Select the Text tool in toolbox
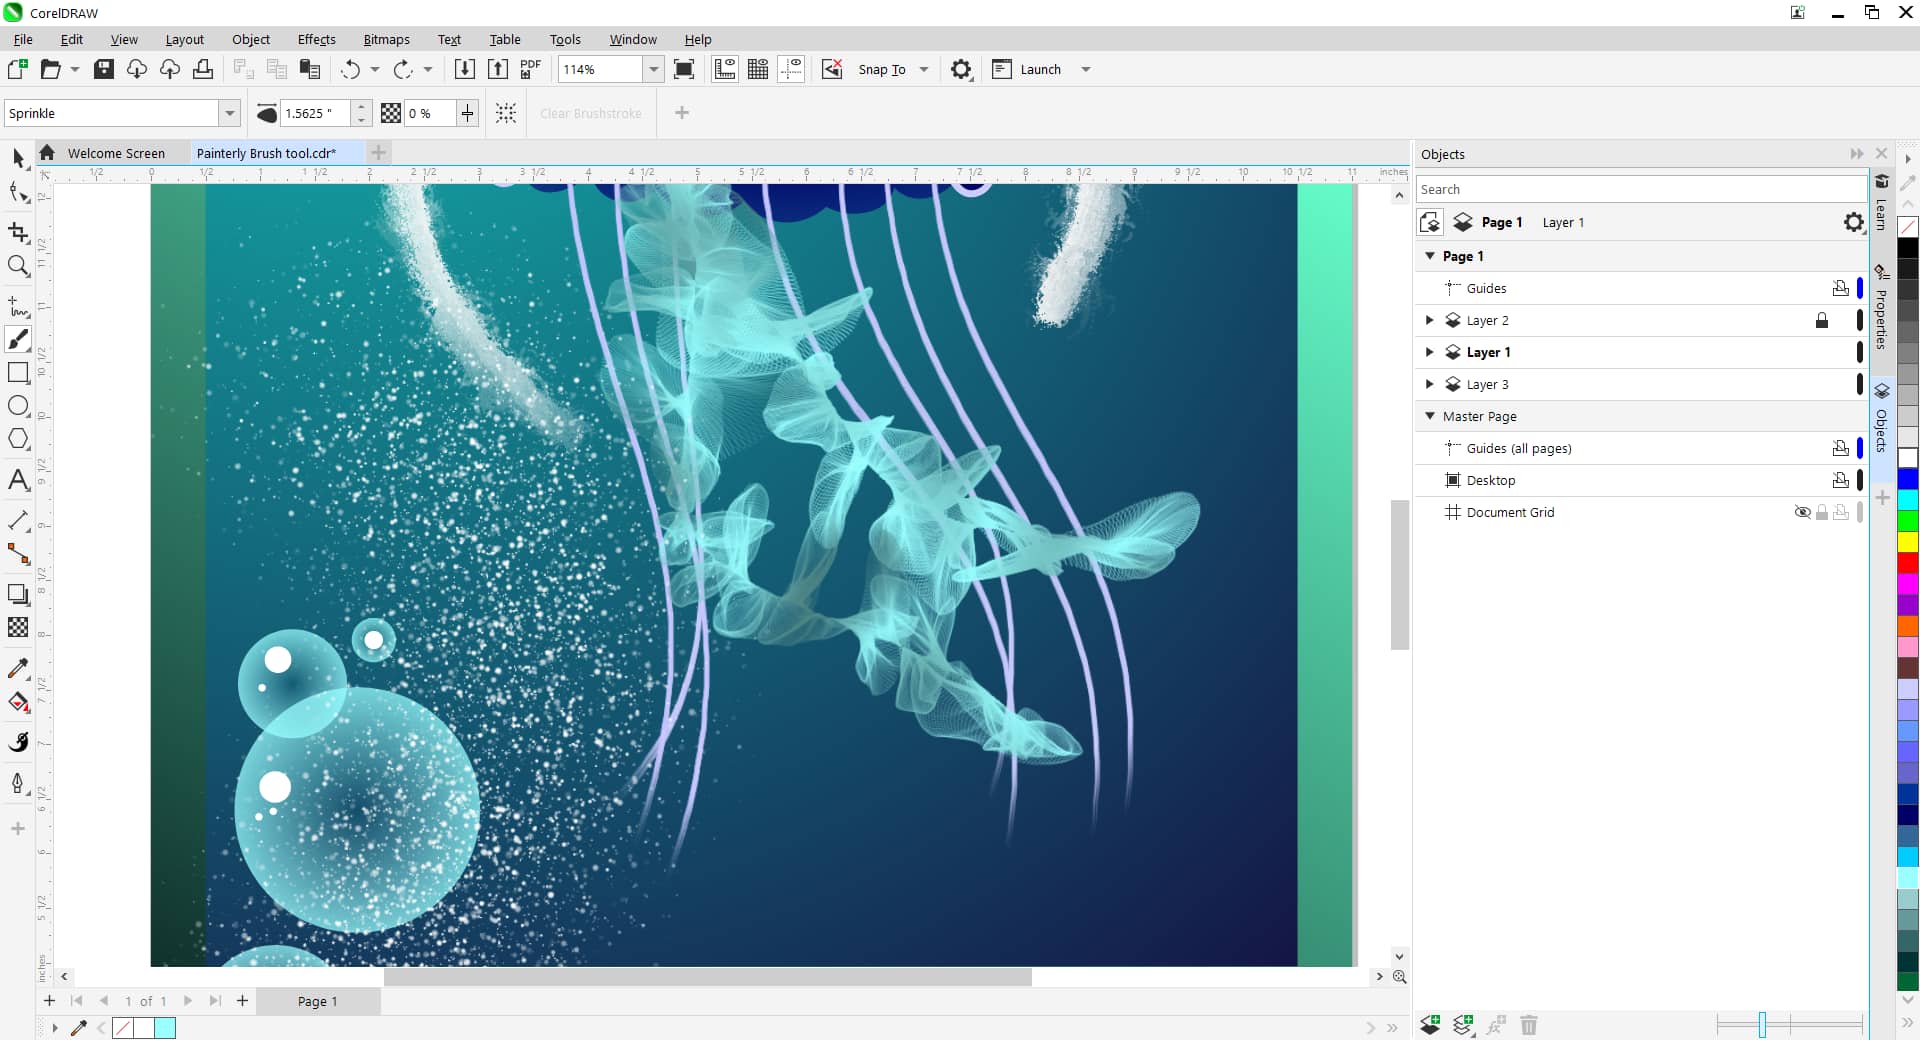Image resolution: width=1920 pixels, height=1040 pixels. tap(18, 480)
